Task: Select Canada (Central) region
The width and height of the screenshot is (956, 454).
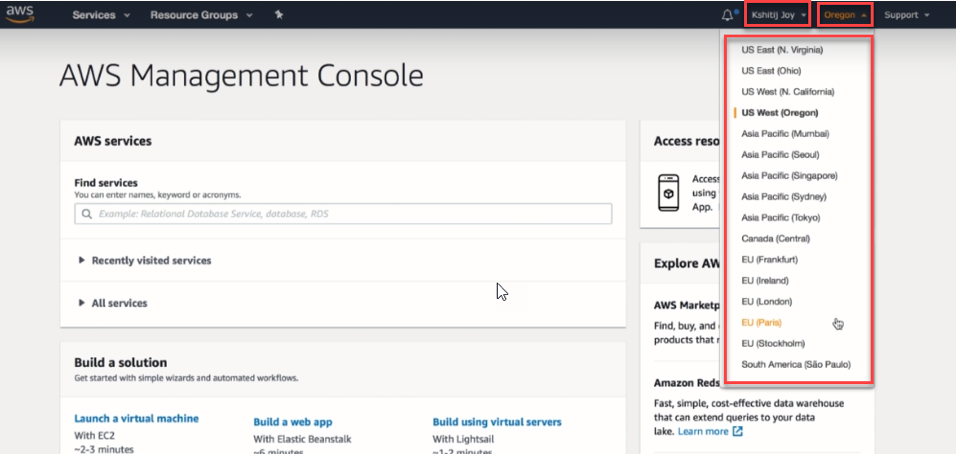Action: (x=776, y=238)
